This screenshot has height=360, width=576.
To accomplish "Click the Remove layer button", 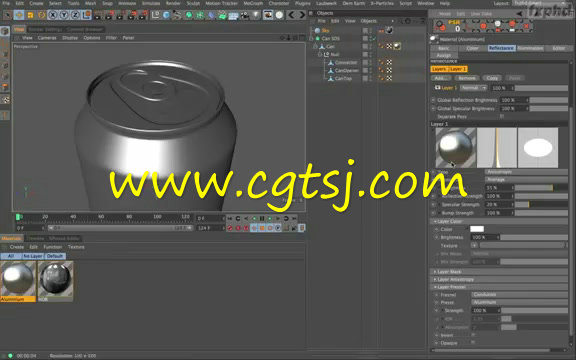I will pos(467,78).
